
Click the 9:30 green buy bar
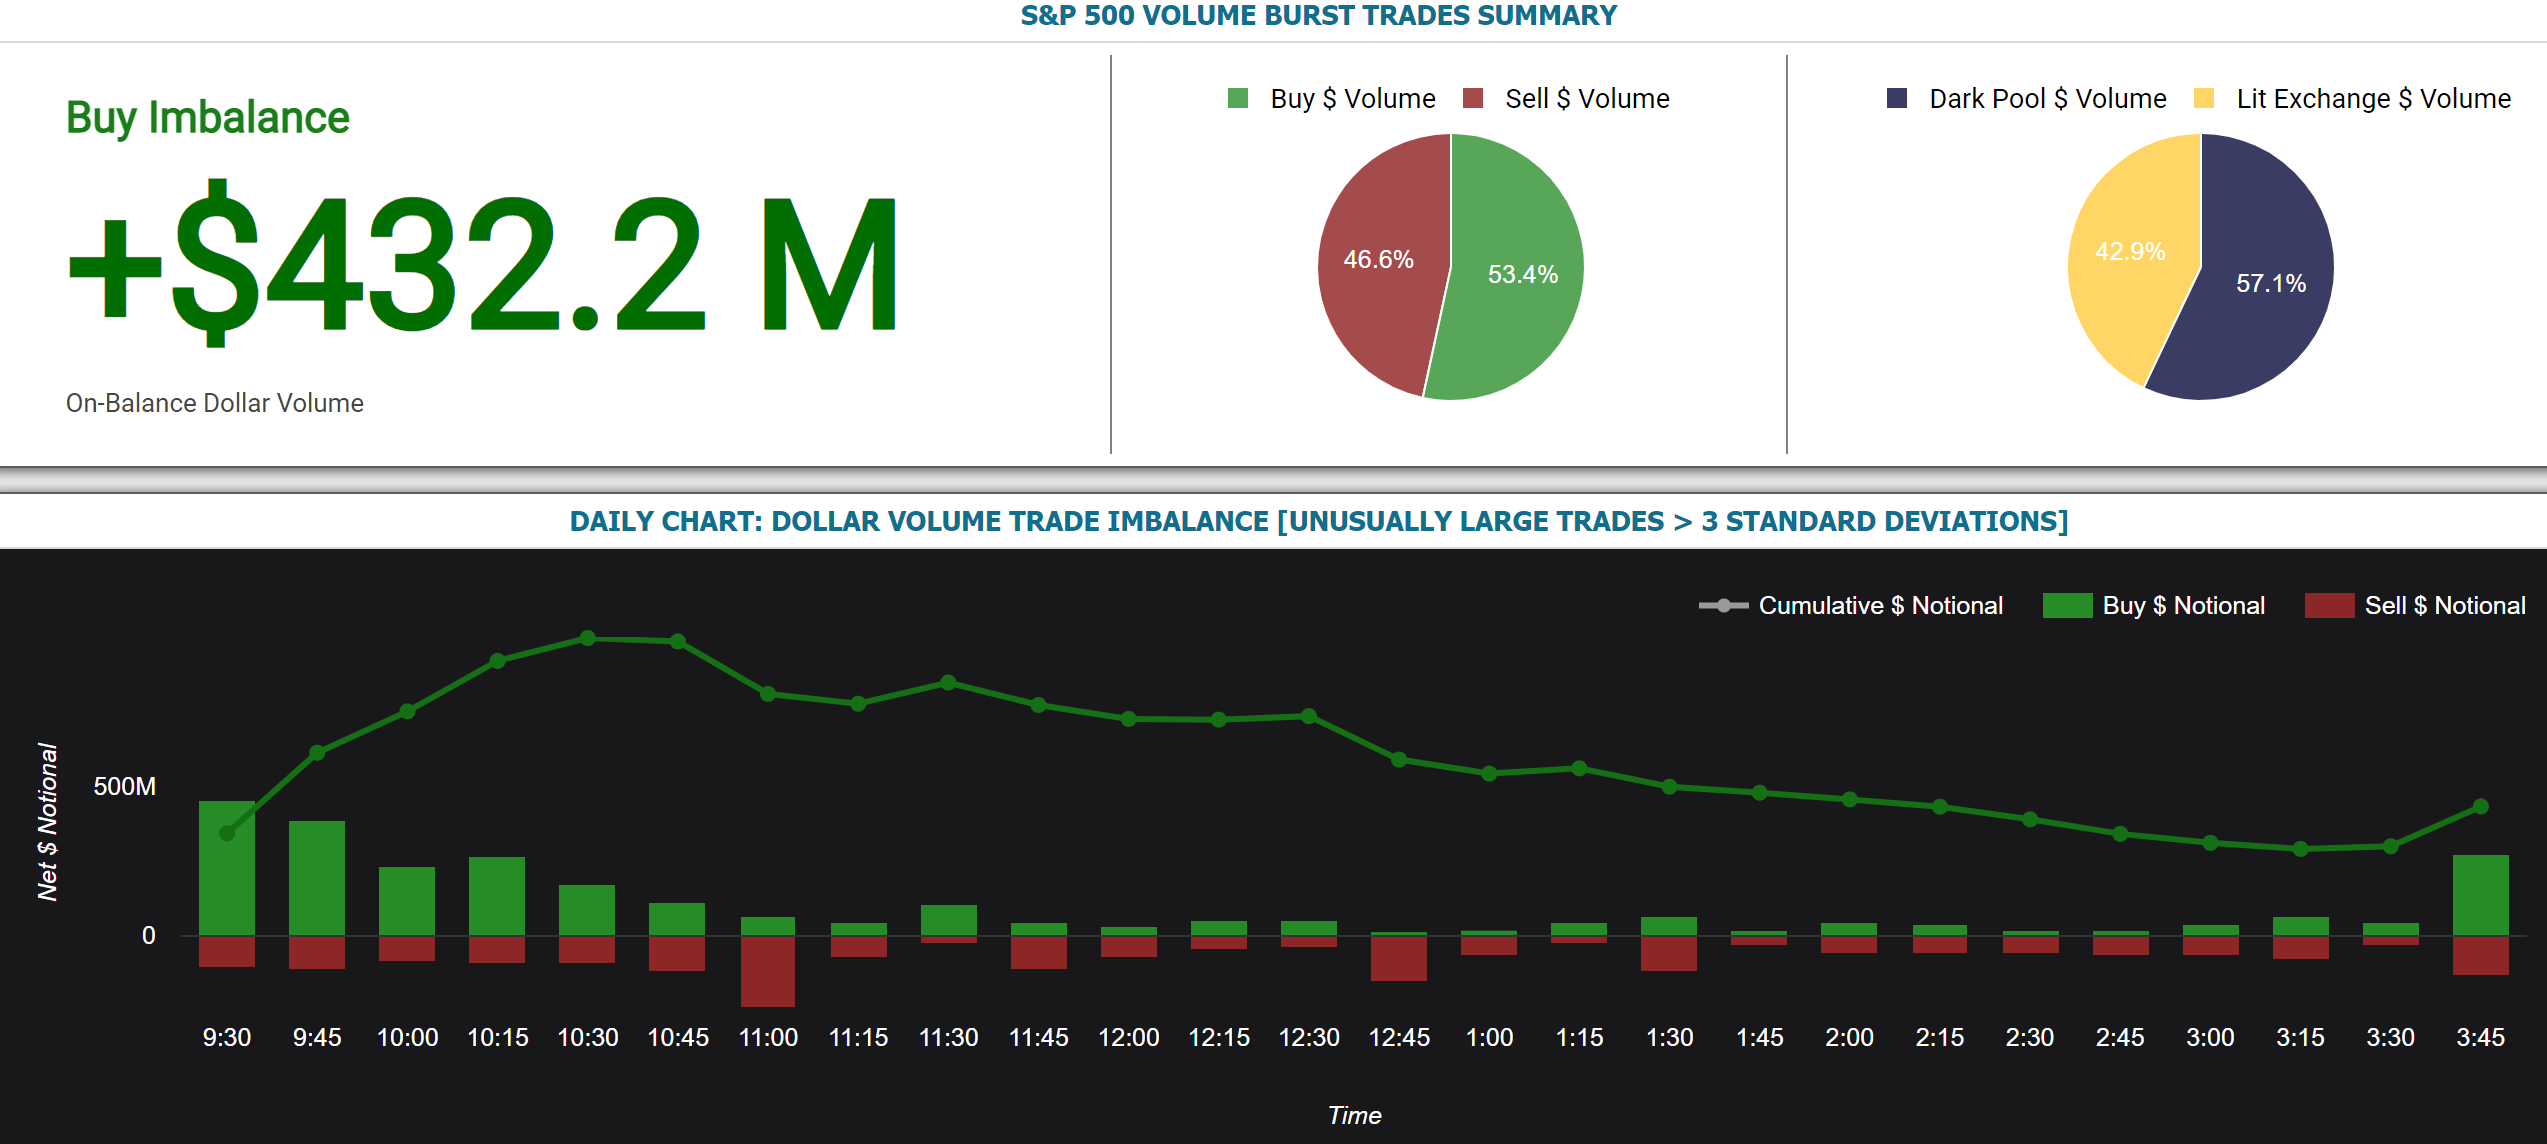[x=227, y=868]
